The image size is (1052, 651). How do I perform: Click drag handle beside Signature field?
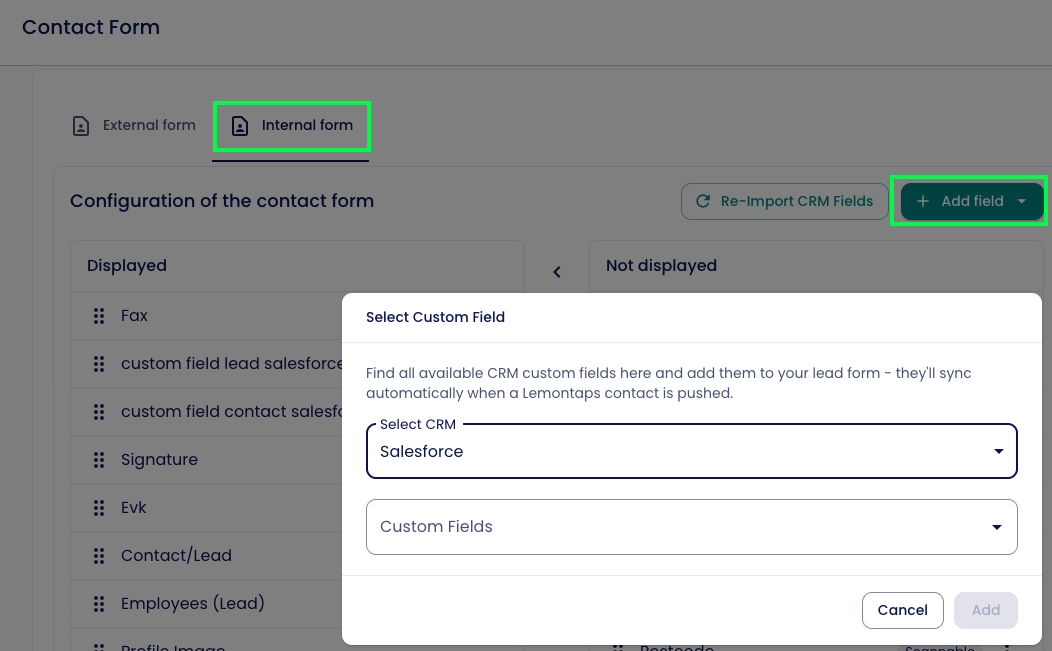pyautogui.click(x=99, y=460)
